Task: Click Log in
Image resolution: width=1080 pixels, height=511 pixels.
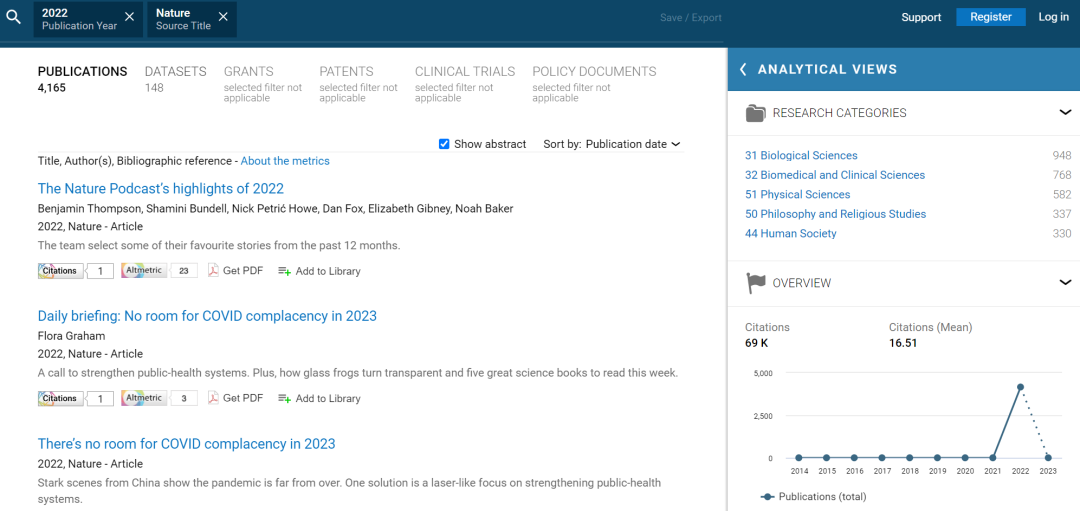Action: [x=1053, y=17]
